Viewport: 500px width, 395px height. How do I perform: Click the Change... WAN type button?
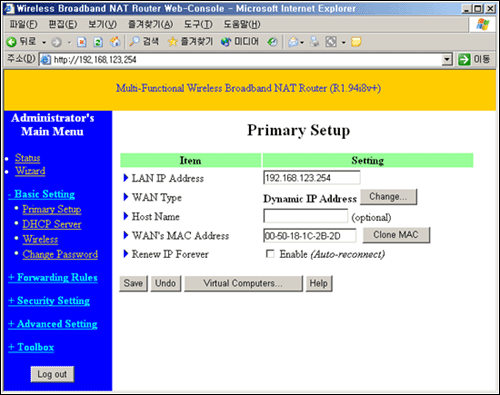point(388,197)
